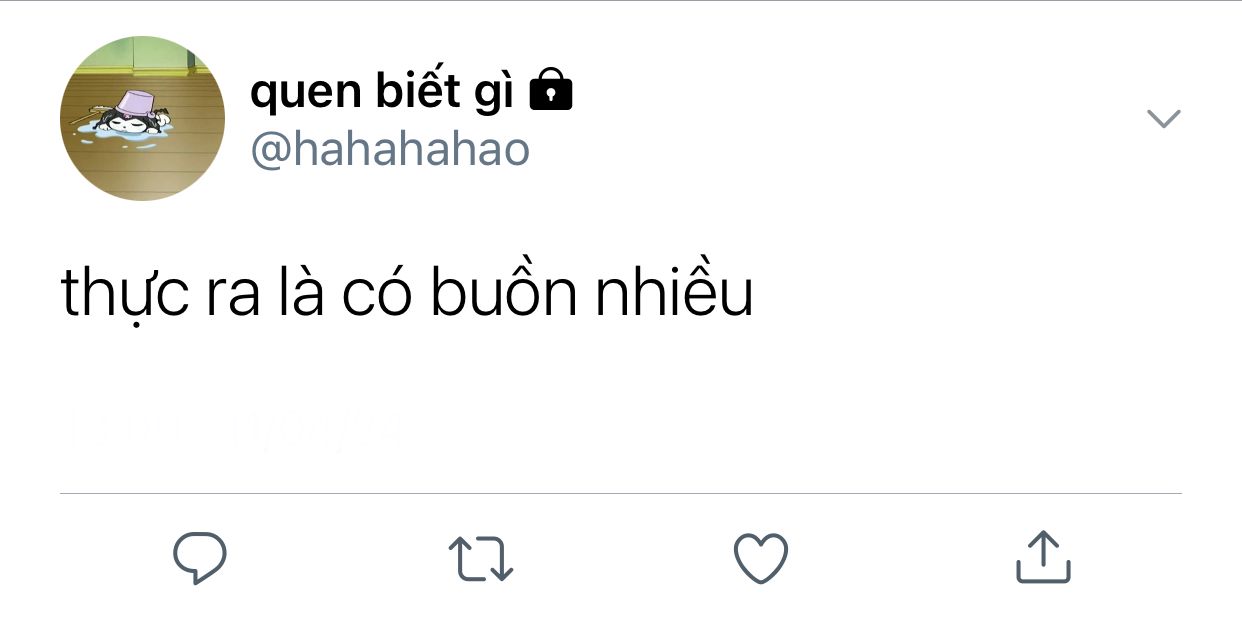Like the tweet with the heart icon
The width and height of the screenshot is (1242, 624).
[x=761, y=558]
